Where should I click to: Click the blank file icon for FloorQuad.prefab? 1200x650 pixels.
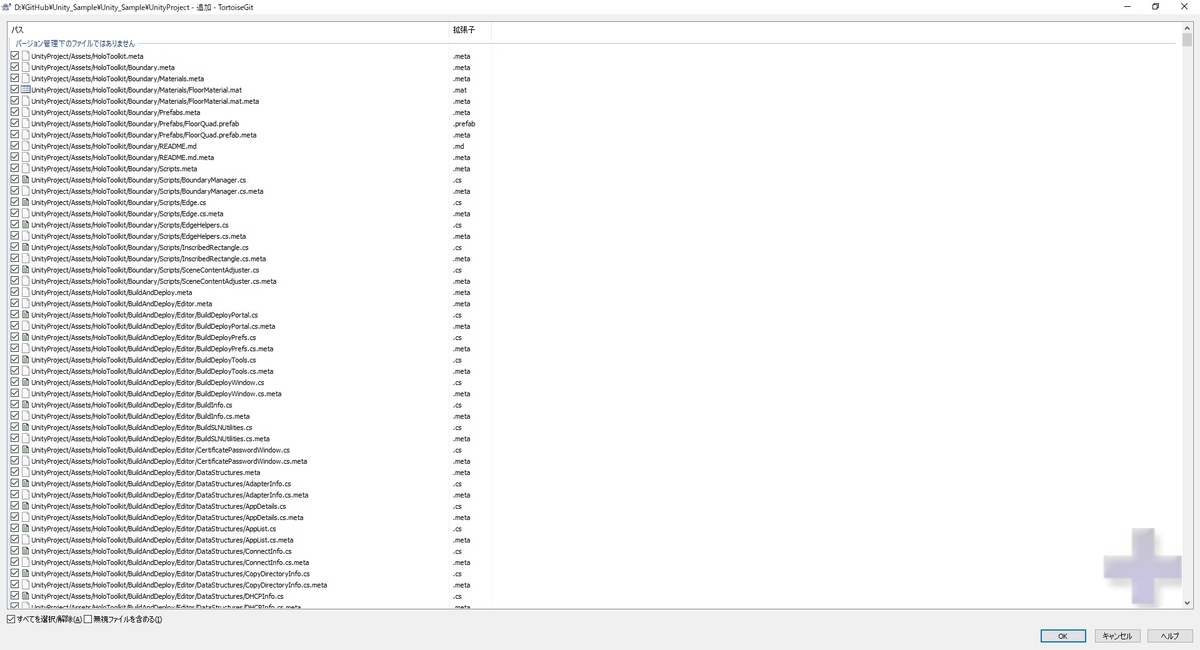click(x=26, y=124)
